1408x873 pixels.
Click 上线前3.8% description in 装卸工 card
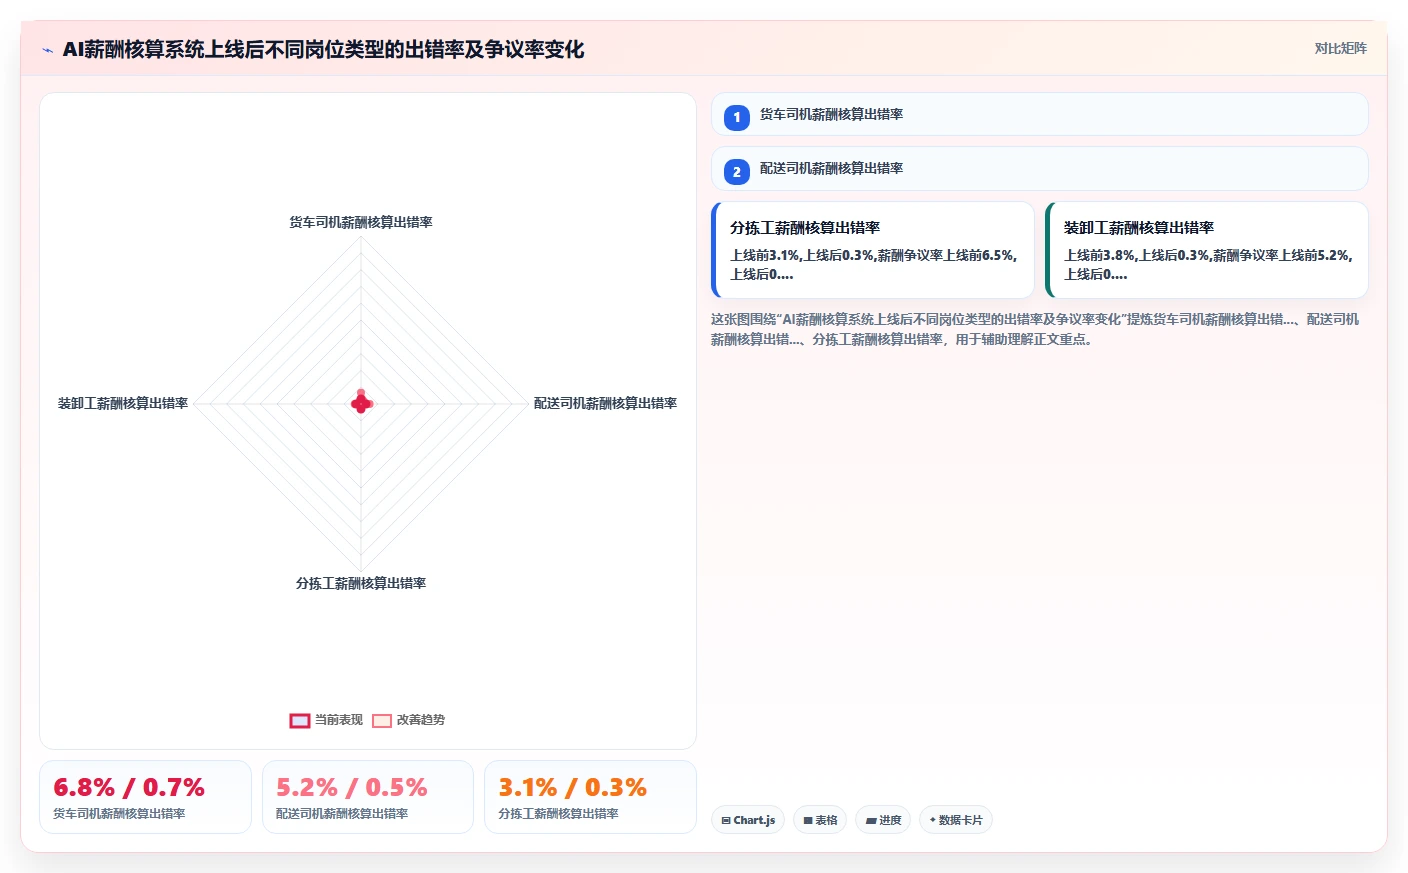(x=1208, y=265)
